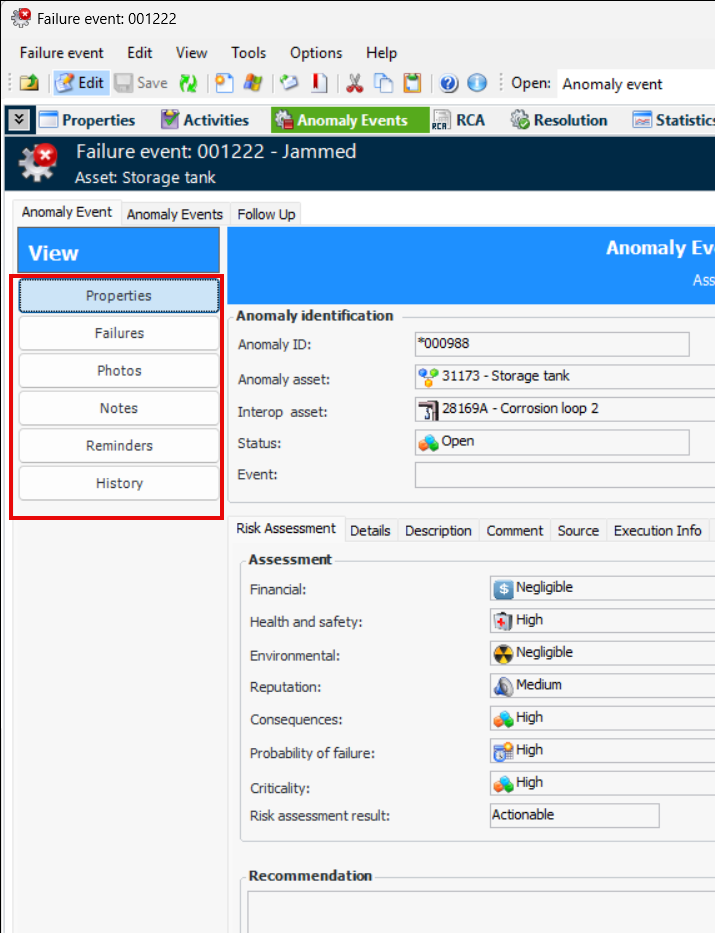Open the Resolution tab
The image size is (715, 933).
(559, 120)
